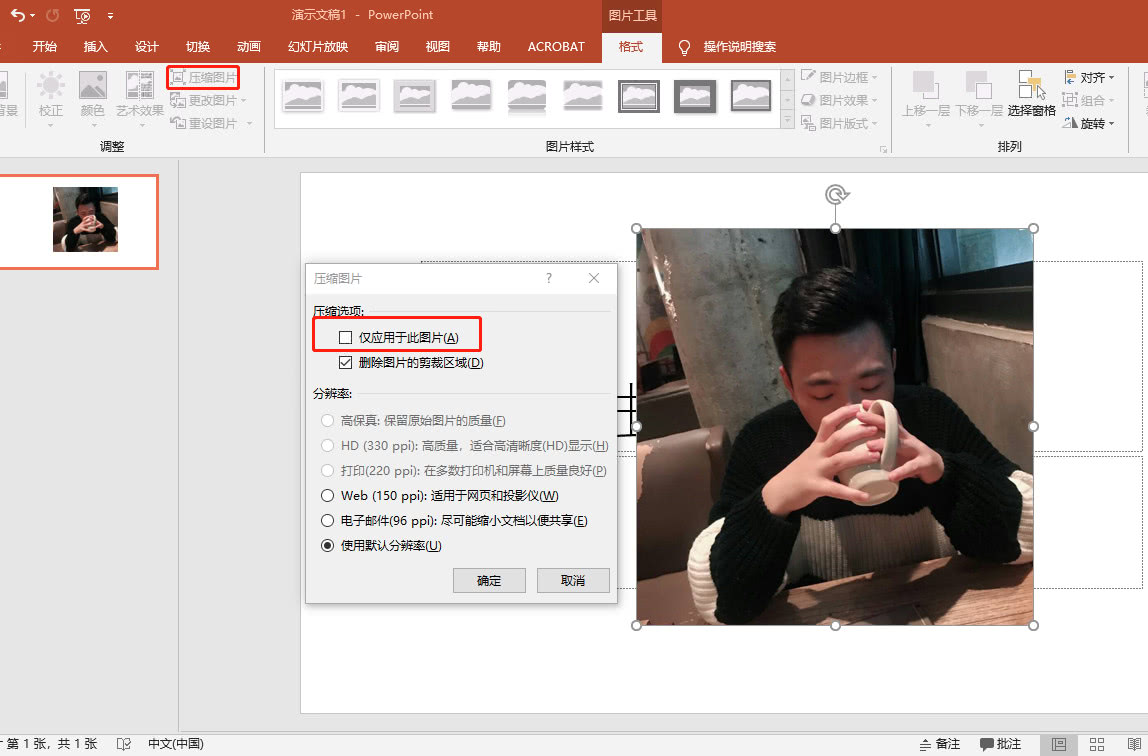Open 批注 comments from status bar

pyautogui.click(x=1001, y=744)
